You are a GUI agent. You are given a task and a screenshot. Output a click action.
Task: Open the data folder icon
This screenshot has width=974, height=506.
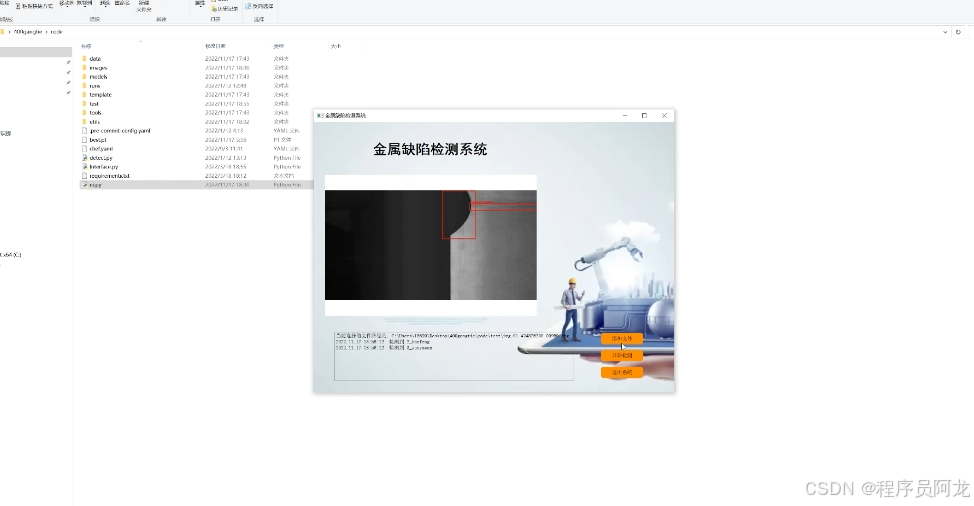[x=84, y=58]
